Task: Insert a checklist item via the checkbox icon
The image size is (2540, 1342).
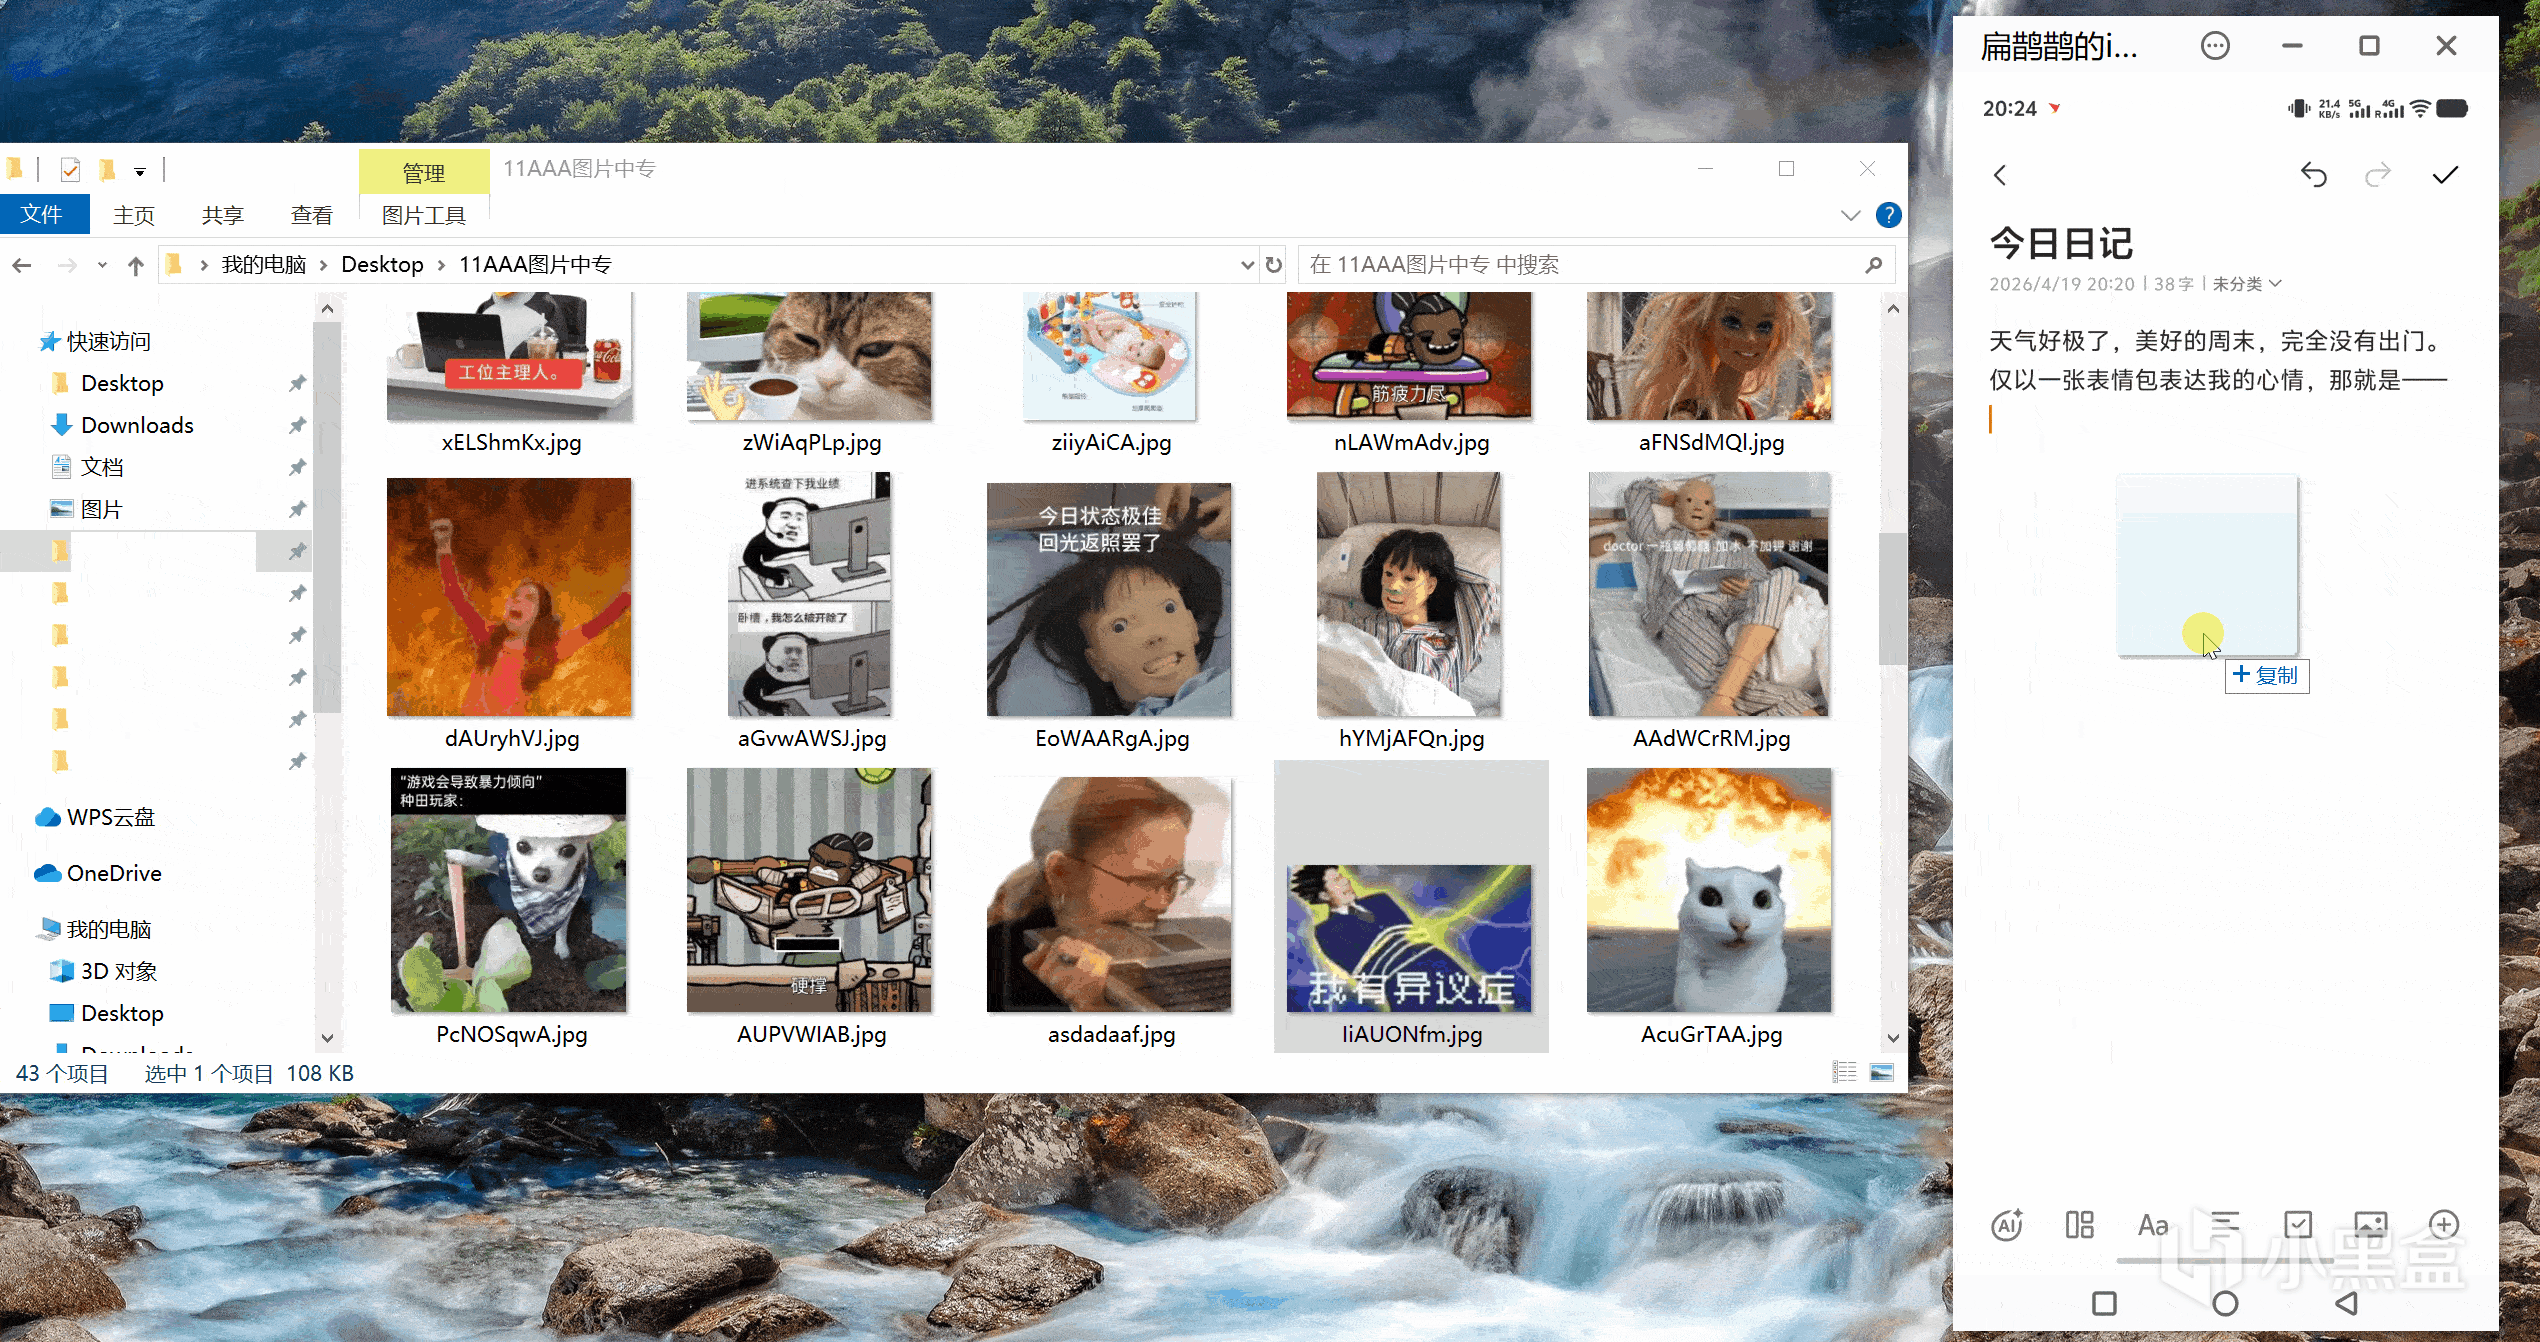Action: [2298, 1224]
